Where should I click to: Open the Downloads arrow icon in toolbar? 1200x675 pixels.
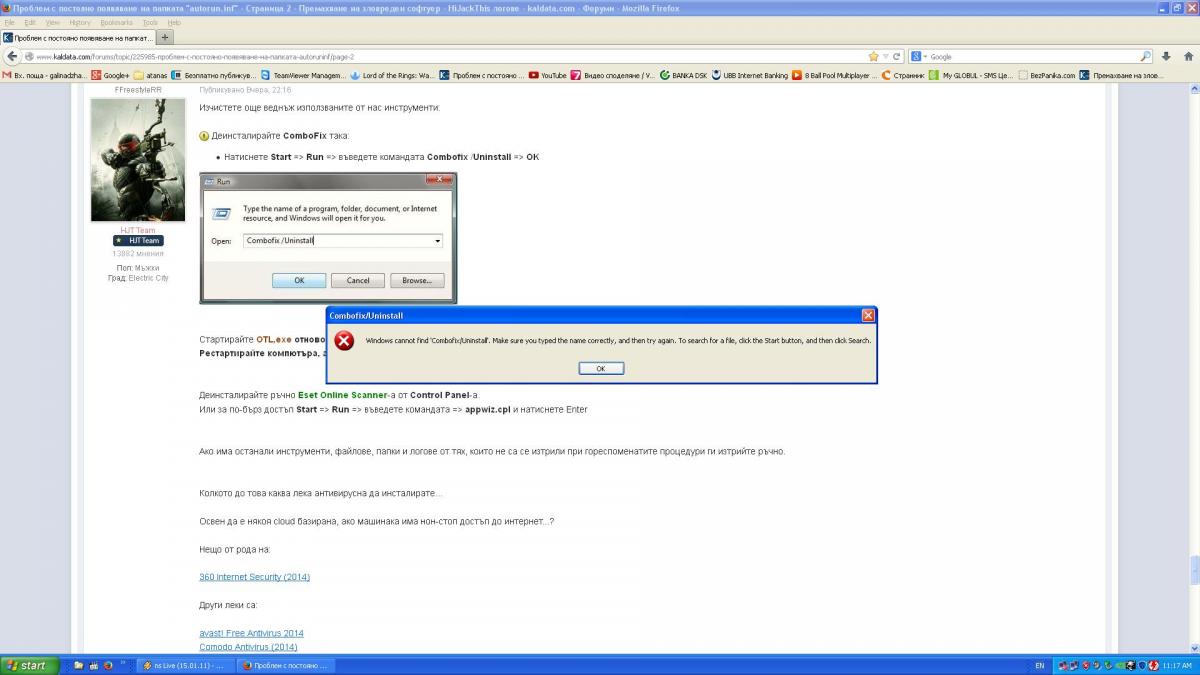click(1166, 57)
